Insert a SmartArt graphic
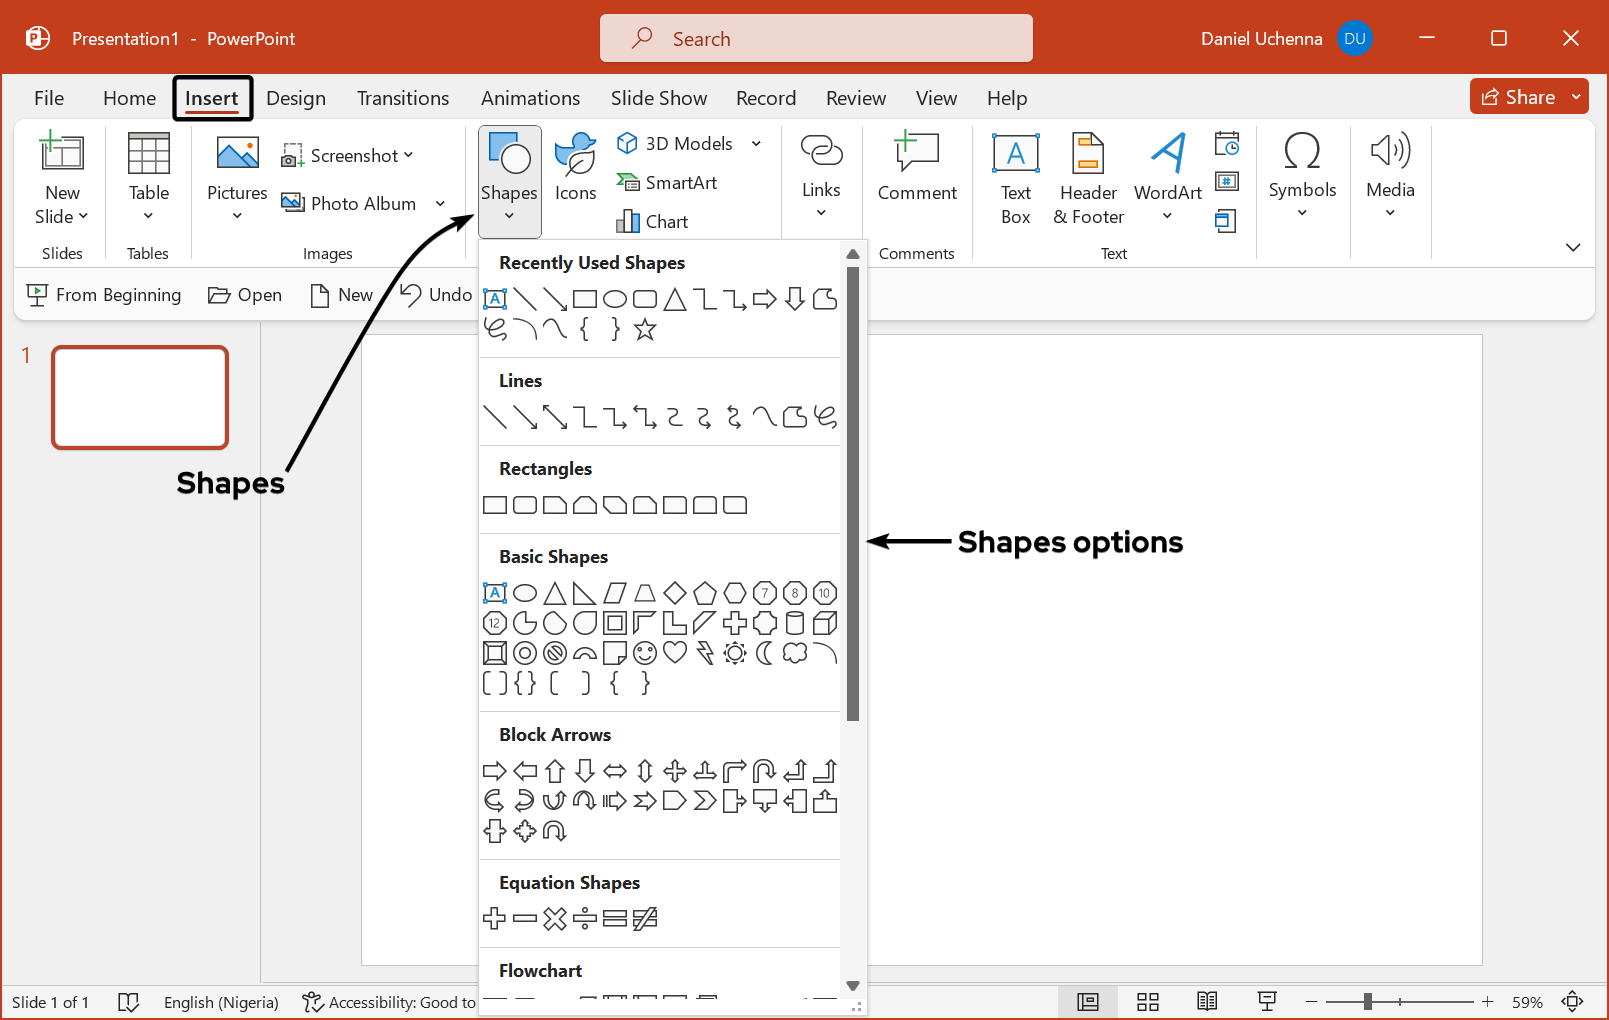This screenshot has width=1609, height=1020. (668, 182)
